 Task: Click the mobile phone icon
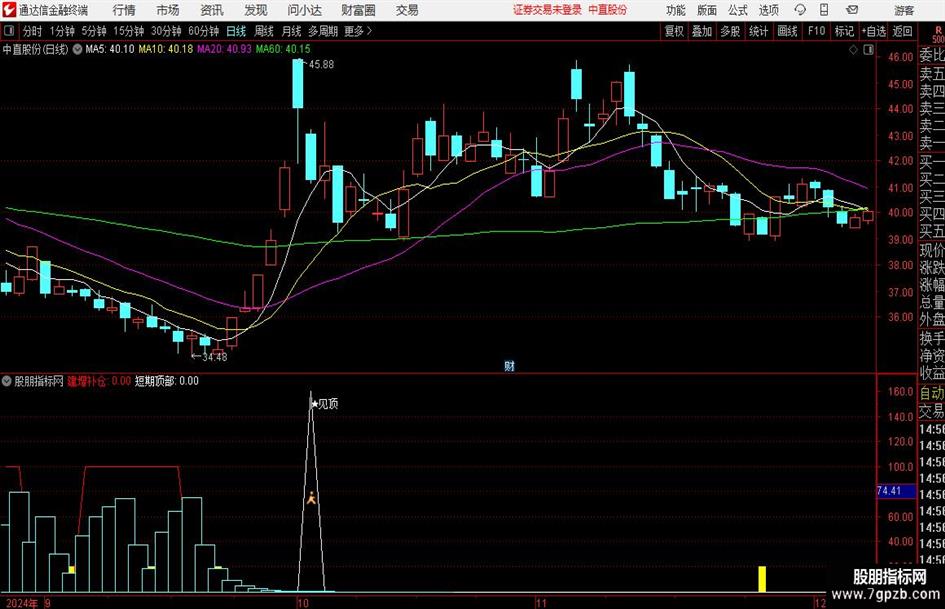824,10
